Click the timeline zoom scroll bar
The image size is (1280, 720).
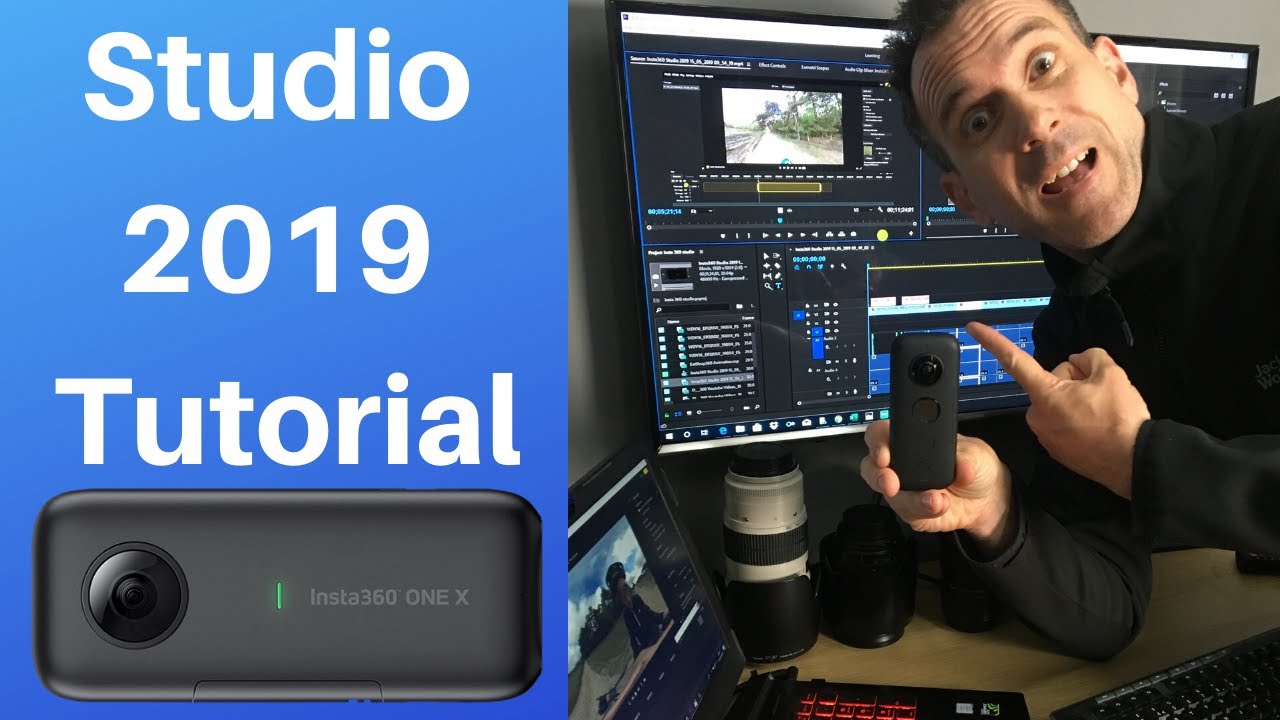tap(834, 398)
